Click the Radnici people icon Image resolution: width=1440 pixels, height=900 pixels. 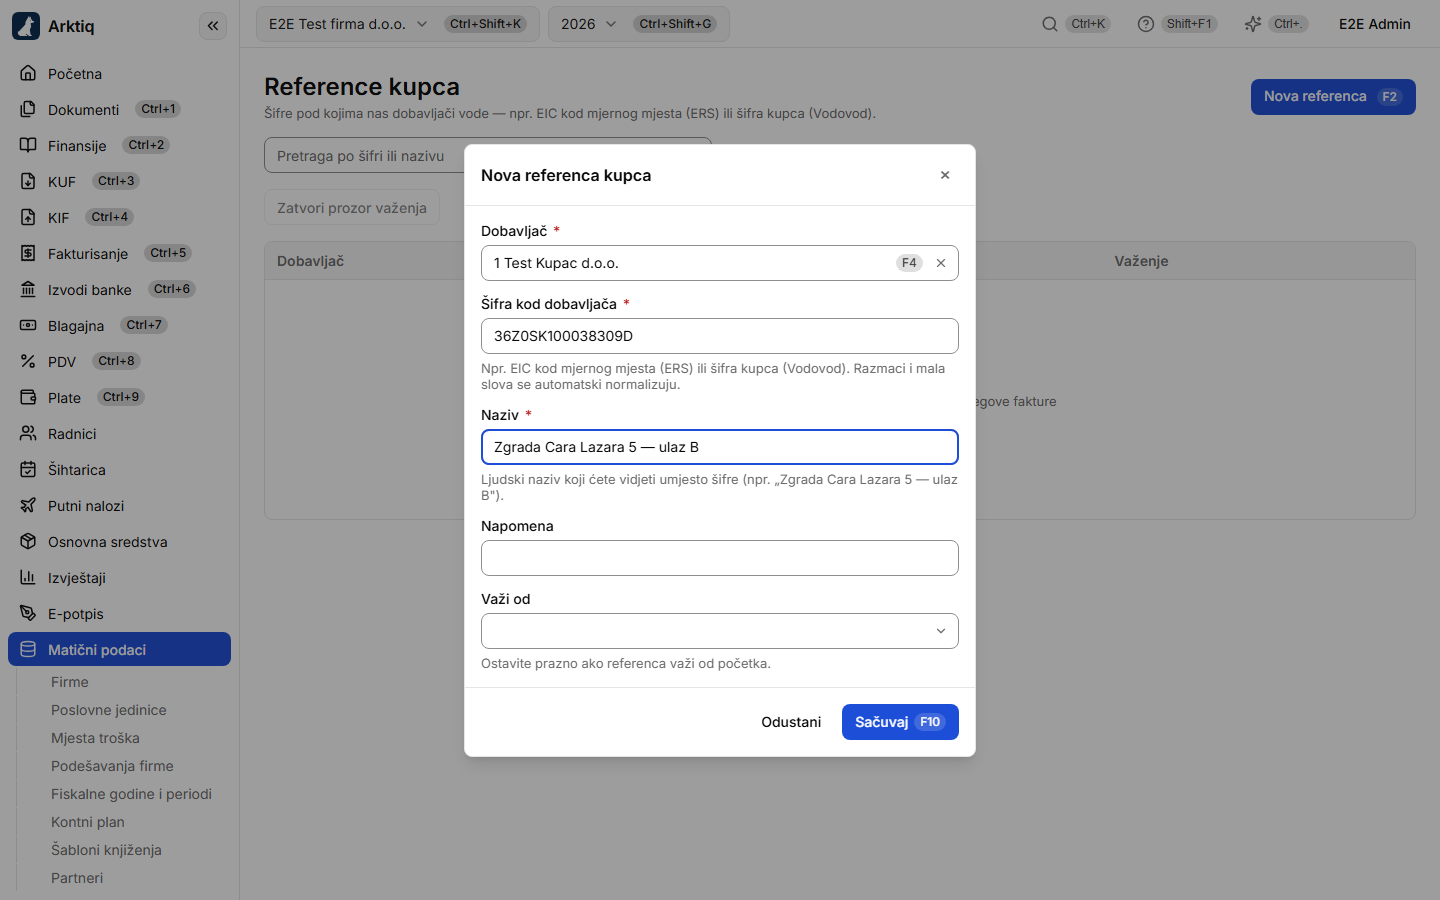click(x=28, y=434)
